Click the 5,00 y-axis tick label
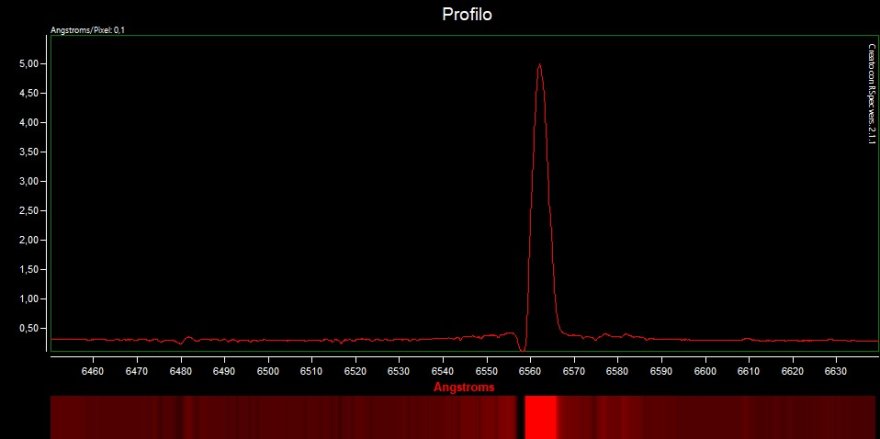Image resolution: width=880 pixels, height=439 pixels. point(30,64)
